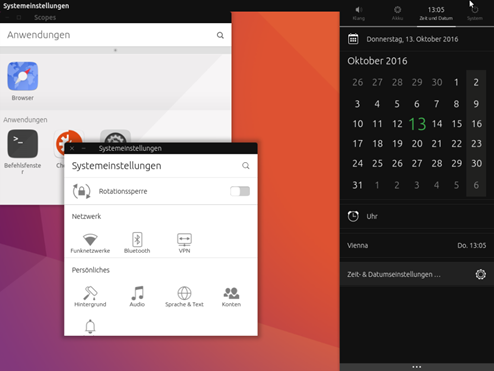494x371 pixels.
Task: Open the bell notifications settings icon
Action: tap(90, 327)
